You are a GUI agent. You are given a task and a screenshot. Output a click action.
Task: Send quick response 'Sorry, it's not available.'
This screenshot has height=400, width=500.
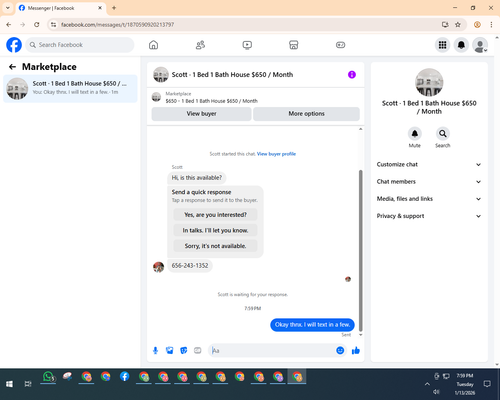tap(215, 246)
